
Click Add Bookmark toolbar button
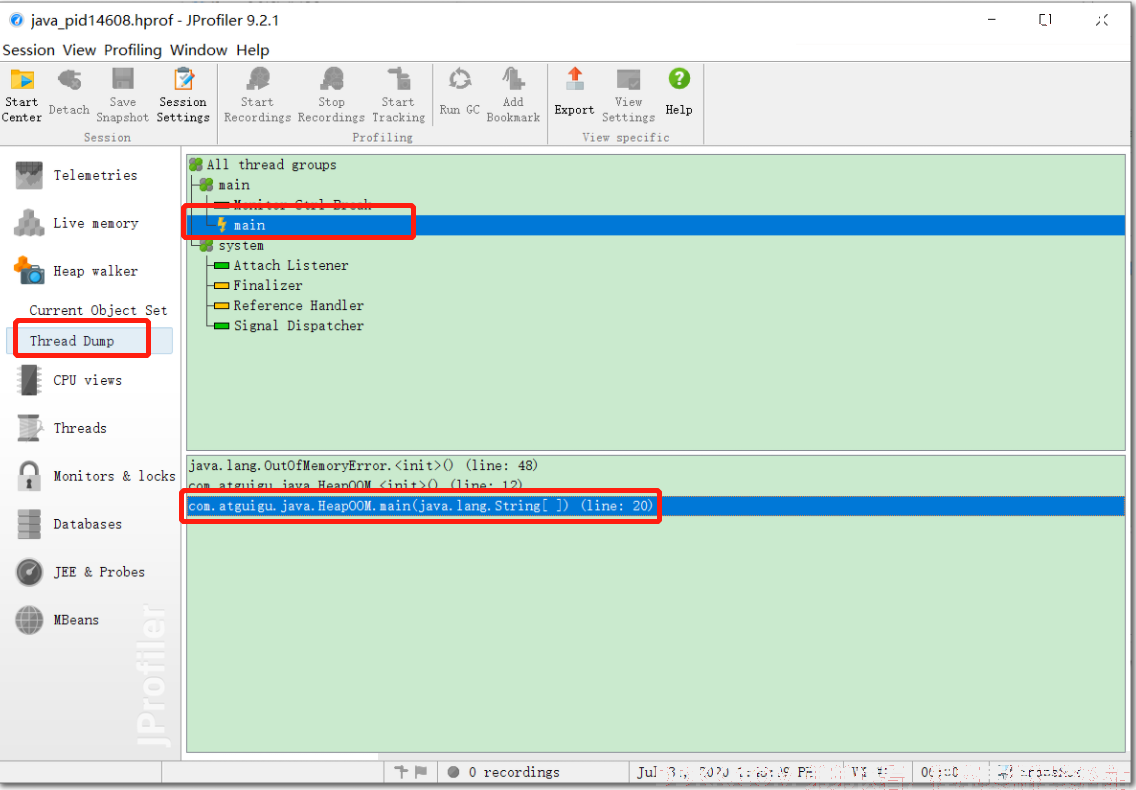(513, 95)
